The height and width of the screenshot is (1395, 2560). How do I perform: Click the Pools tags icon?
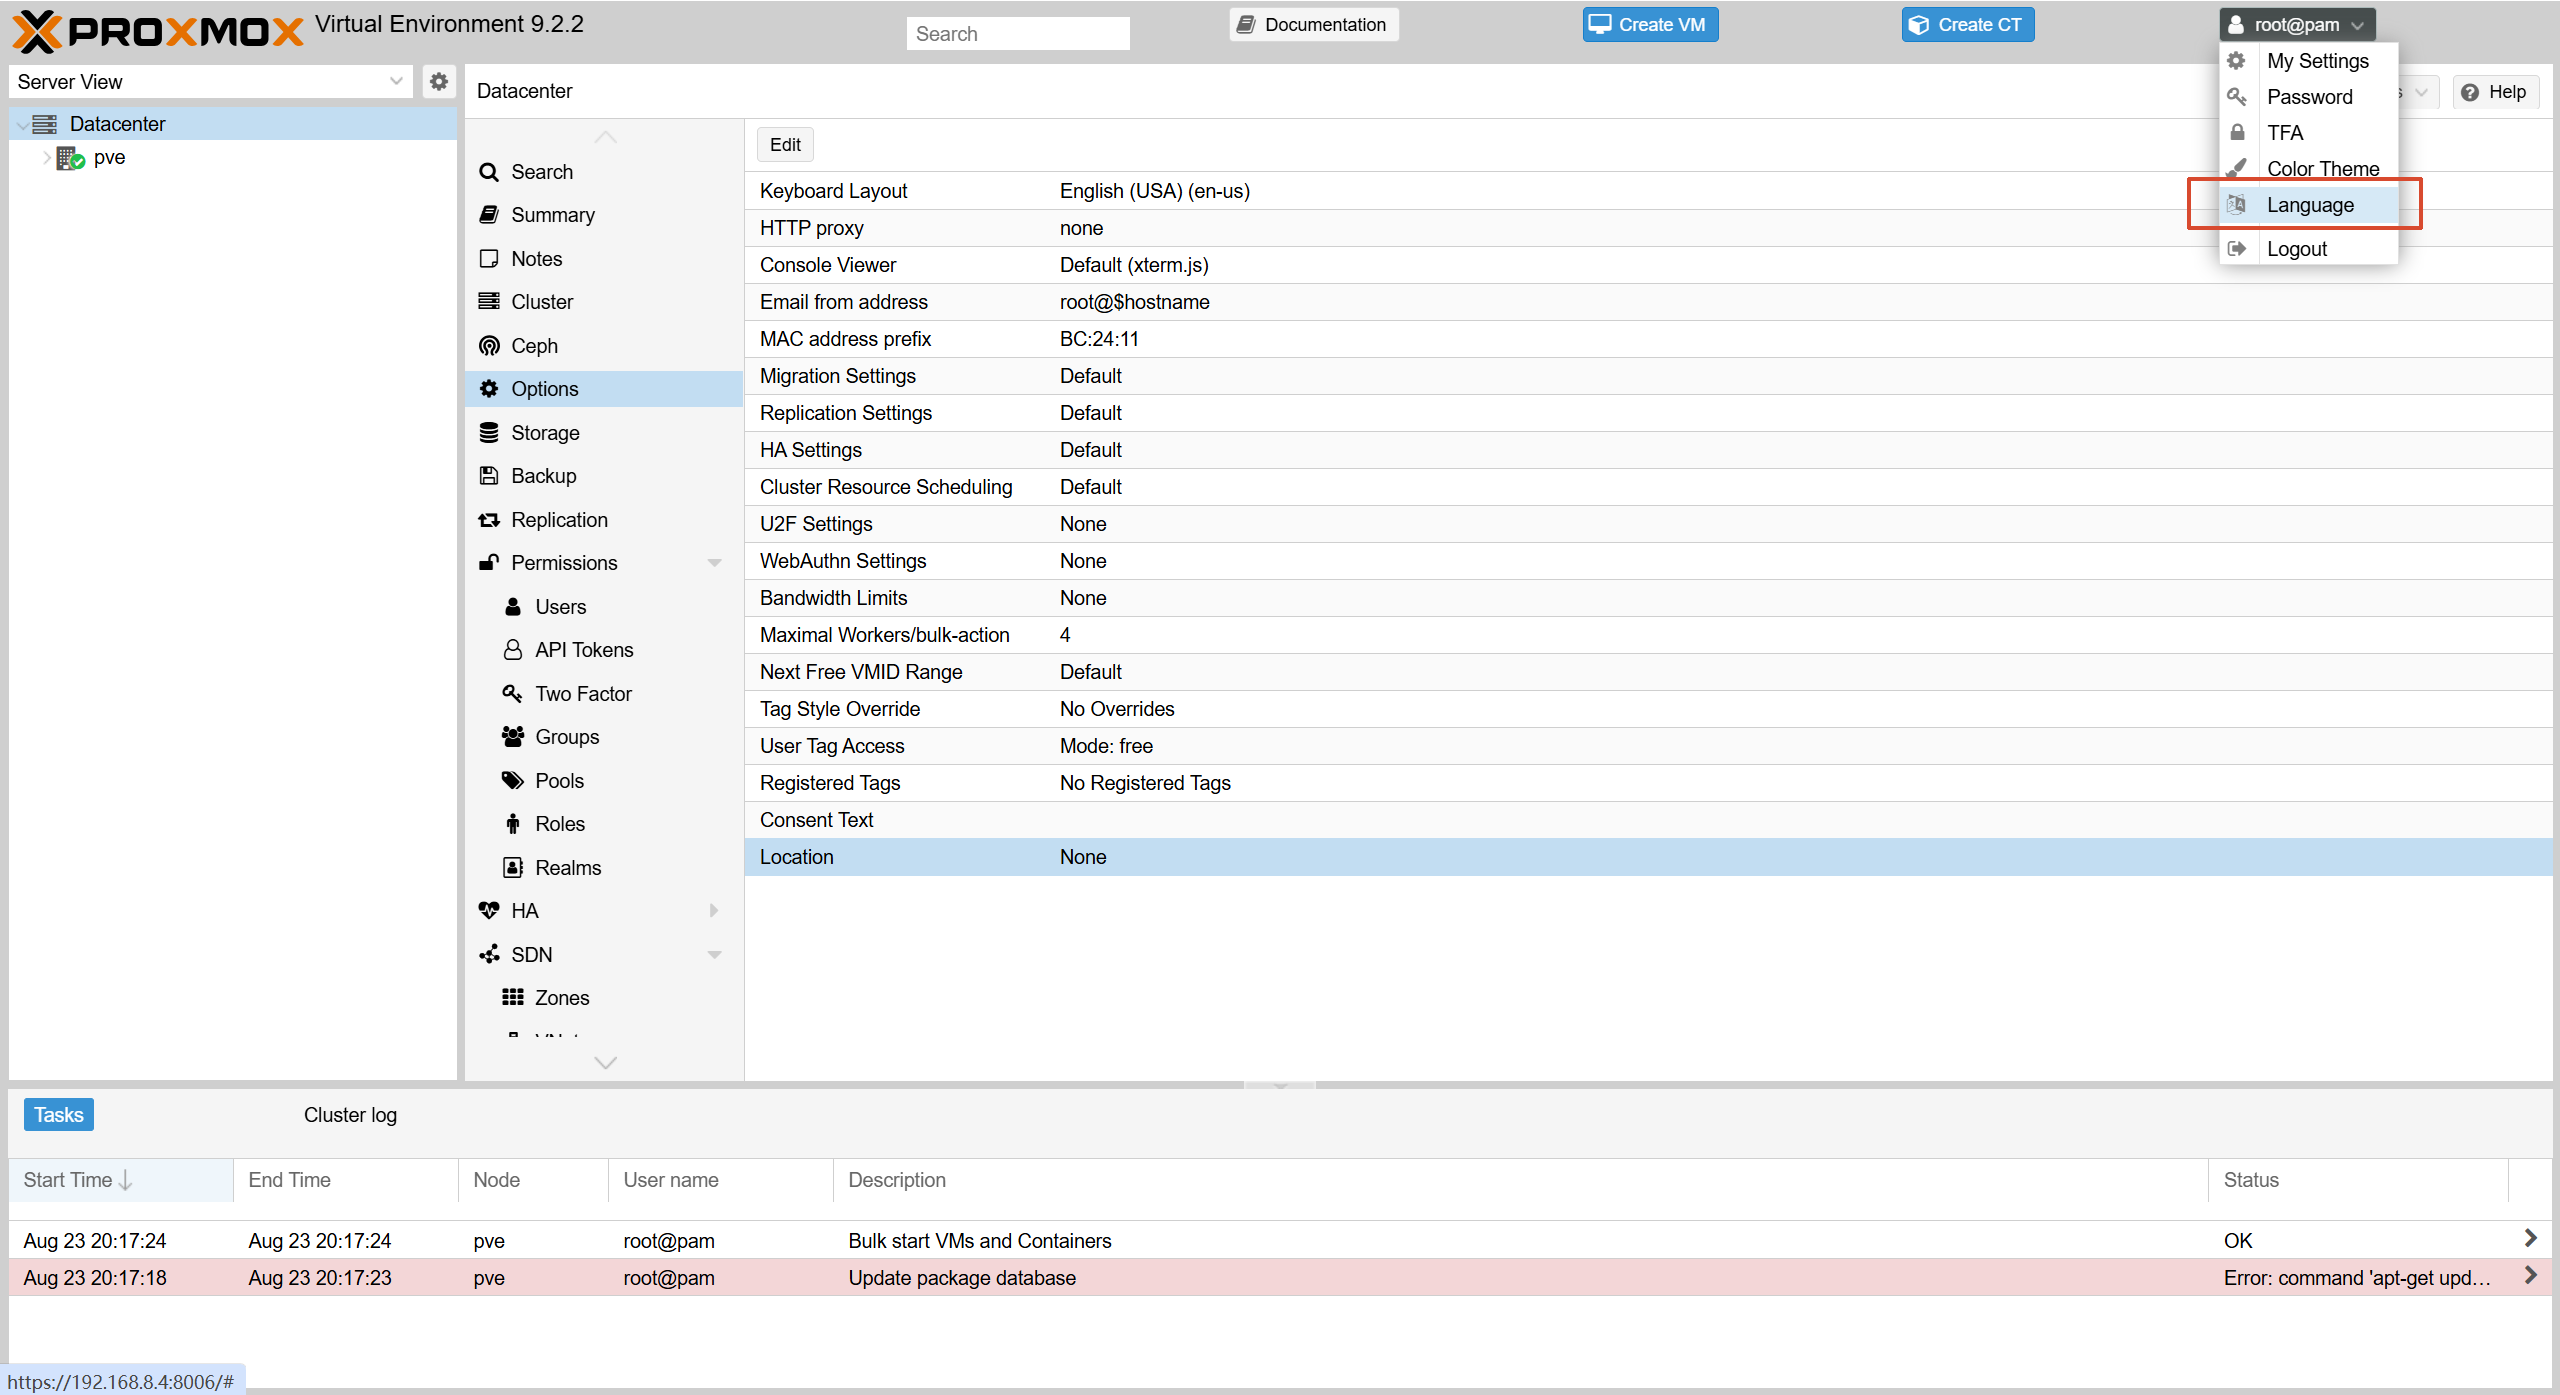513,781
